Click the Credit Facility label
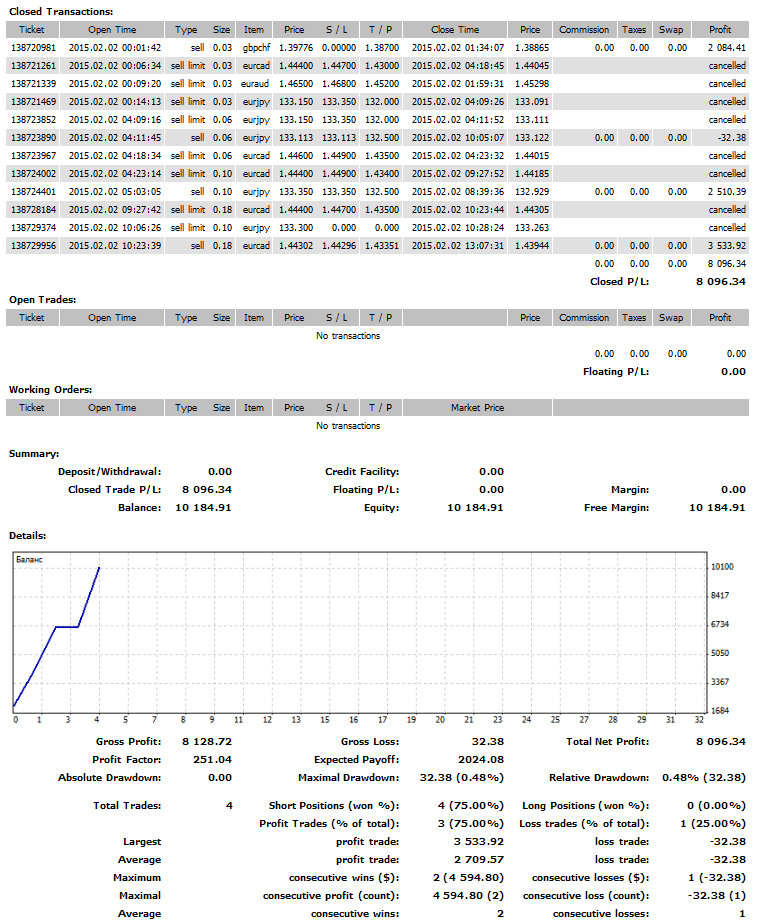Image resolution: width=766 pixels, height=923 pixels. click(x=362, y=472)
